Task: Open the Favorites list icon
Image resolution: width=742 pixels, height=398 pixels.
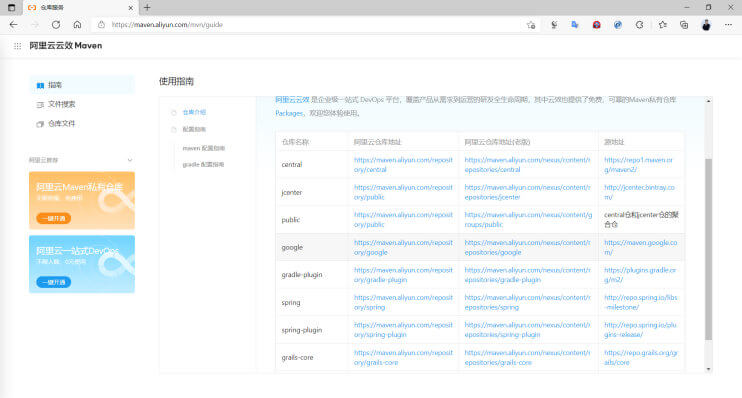Action: point(662,25)
